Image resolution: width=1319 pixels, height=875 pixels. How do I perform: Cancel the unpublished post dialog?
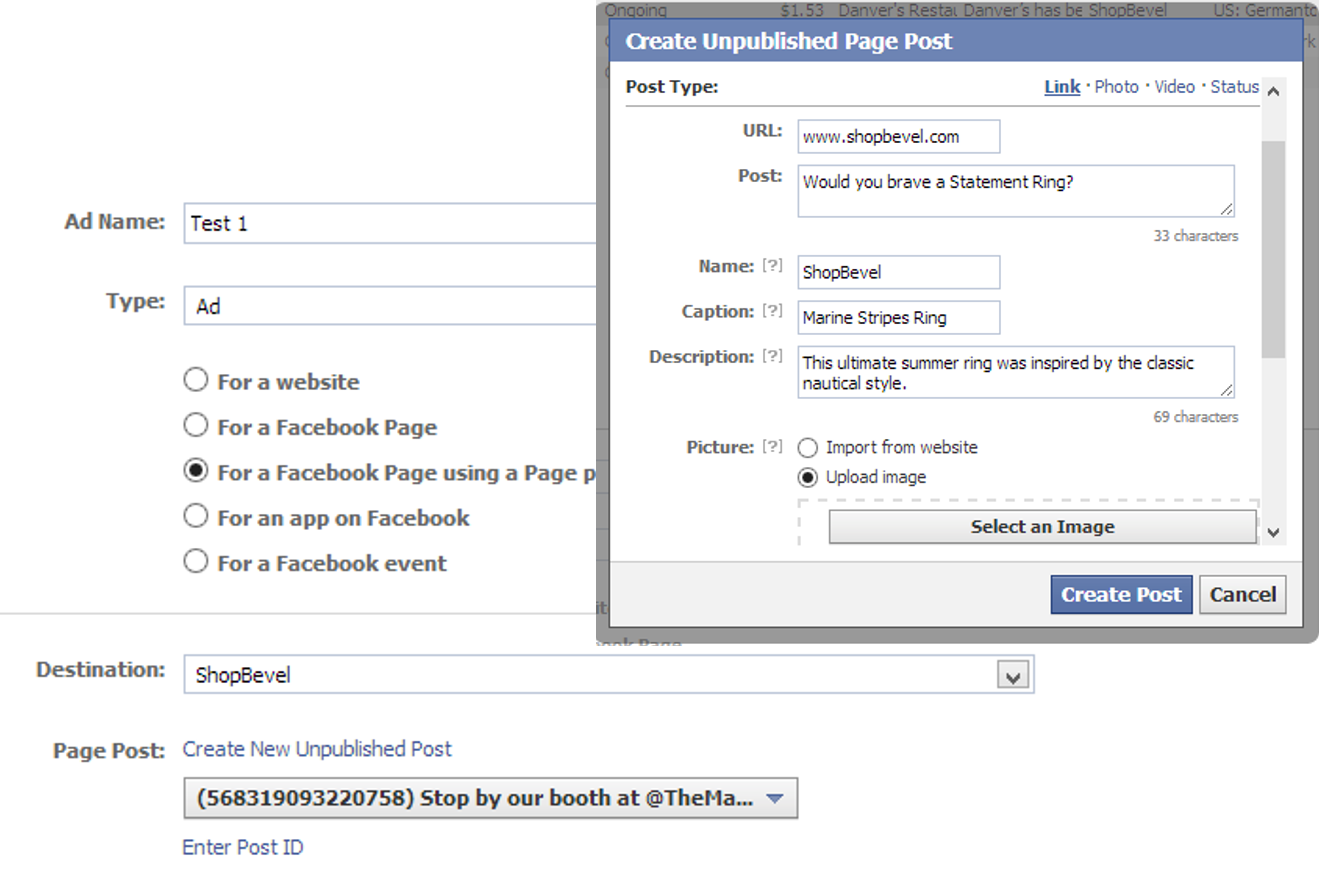click(1243, 594)
